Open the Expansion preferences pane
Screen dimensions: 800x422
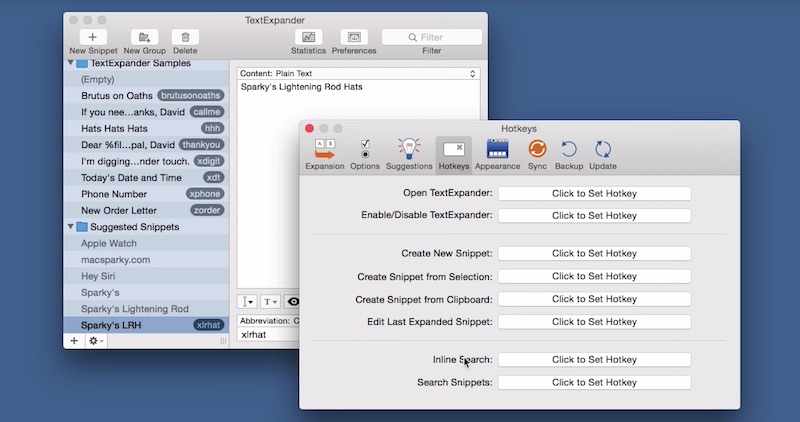click(x=324, y=154)
